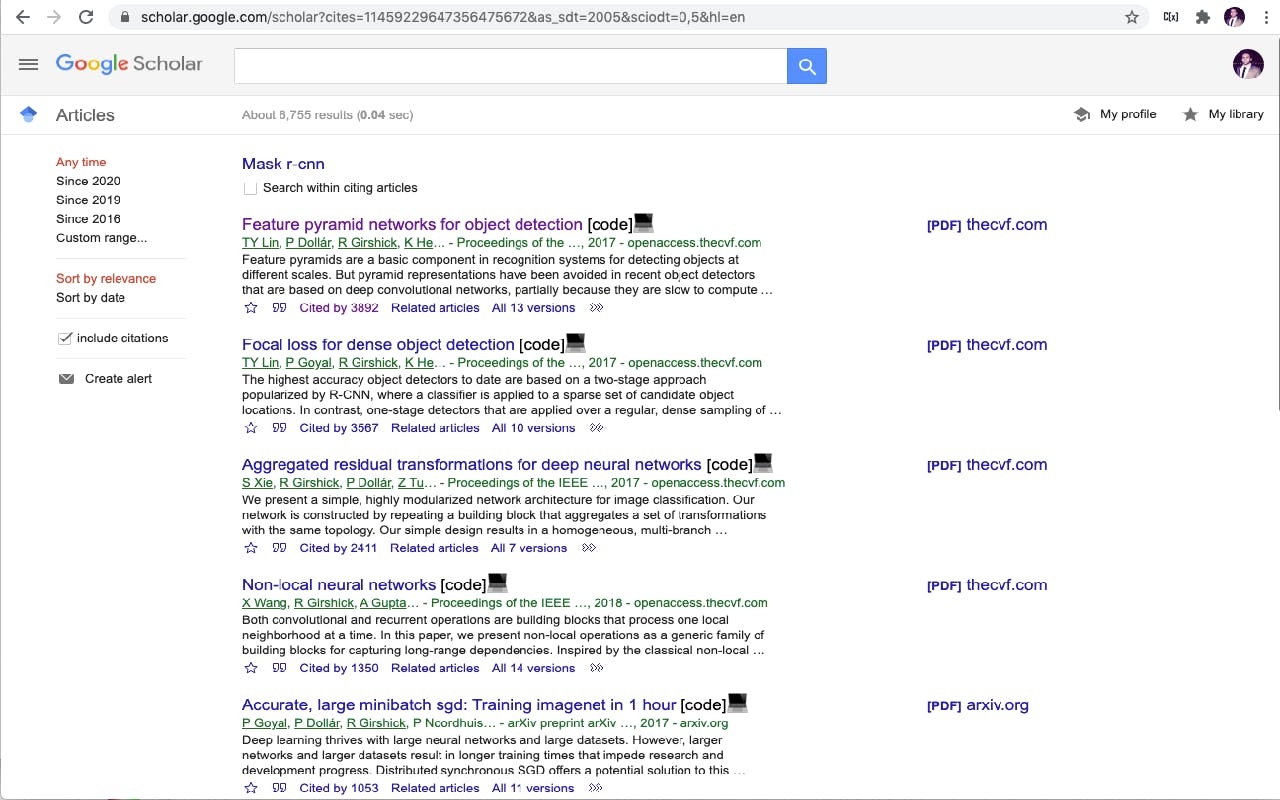Open author link R Girshick under Focal loss
The image size is (1280, 800).
(x=368, y=363)
